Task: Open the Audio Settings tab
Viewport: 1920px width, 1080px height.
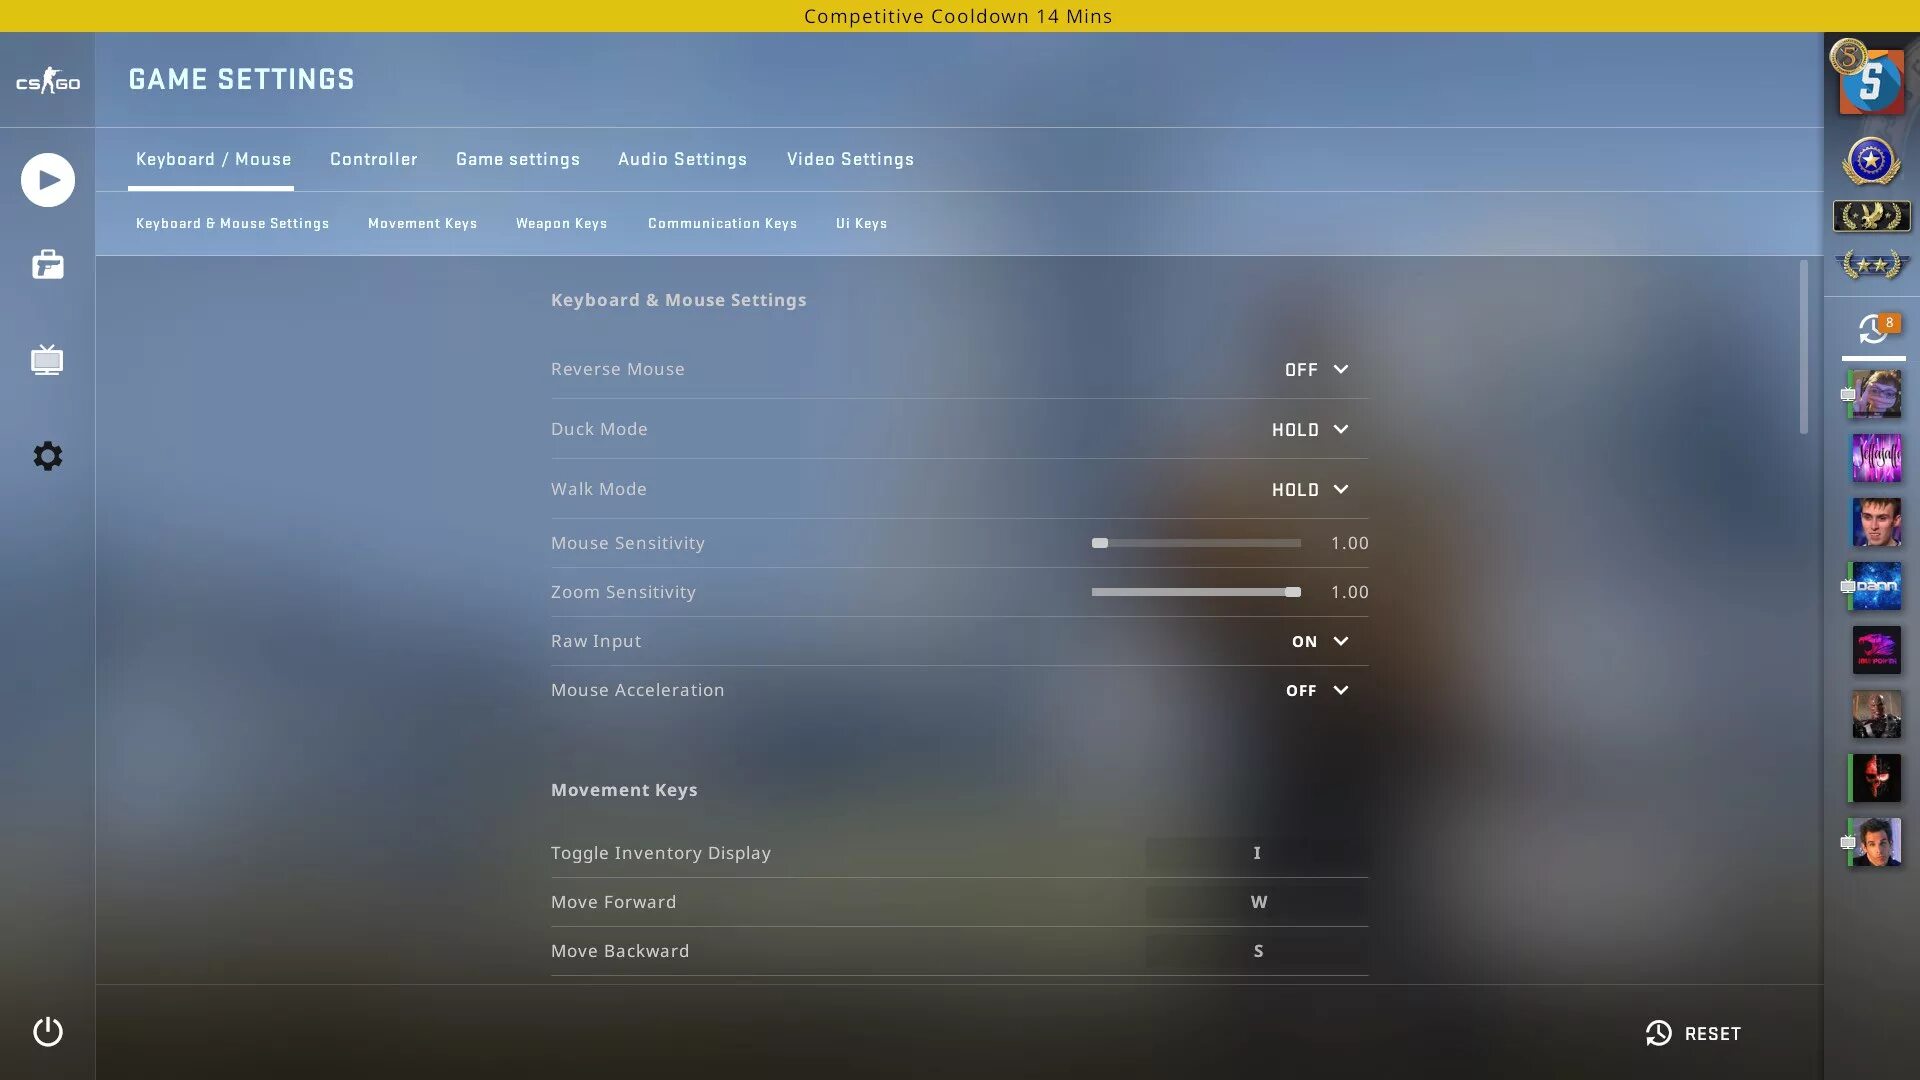Action: click(x=682, y=158)
